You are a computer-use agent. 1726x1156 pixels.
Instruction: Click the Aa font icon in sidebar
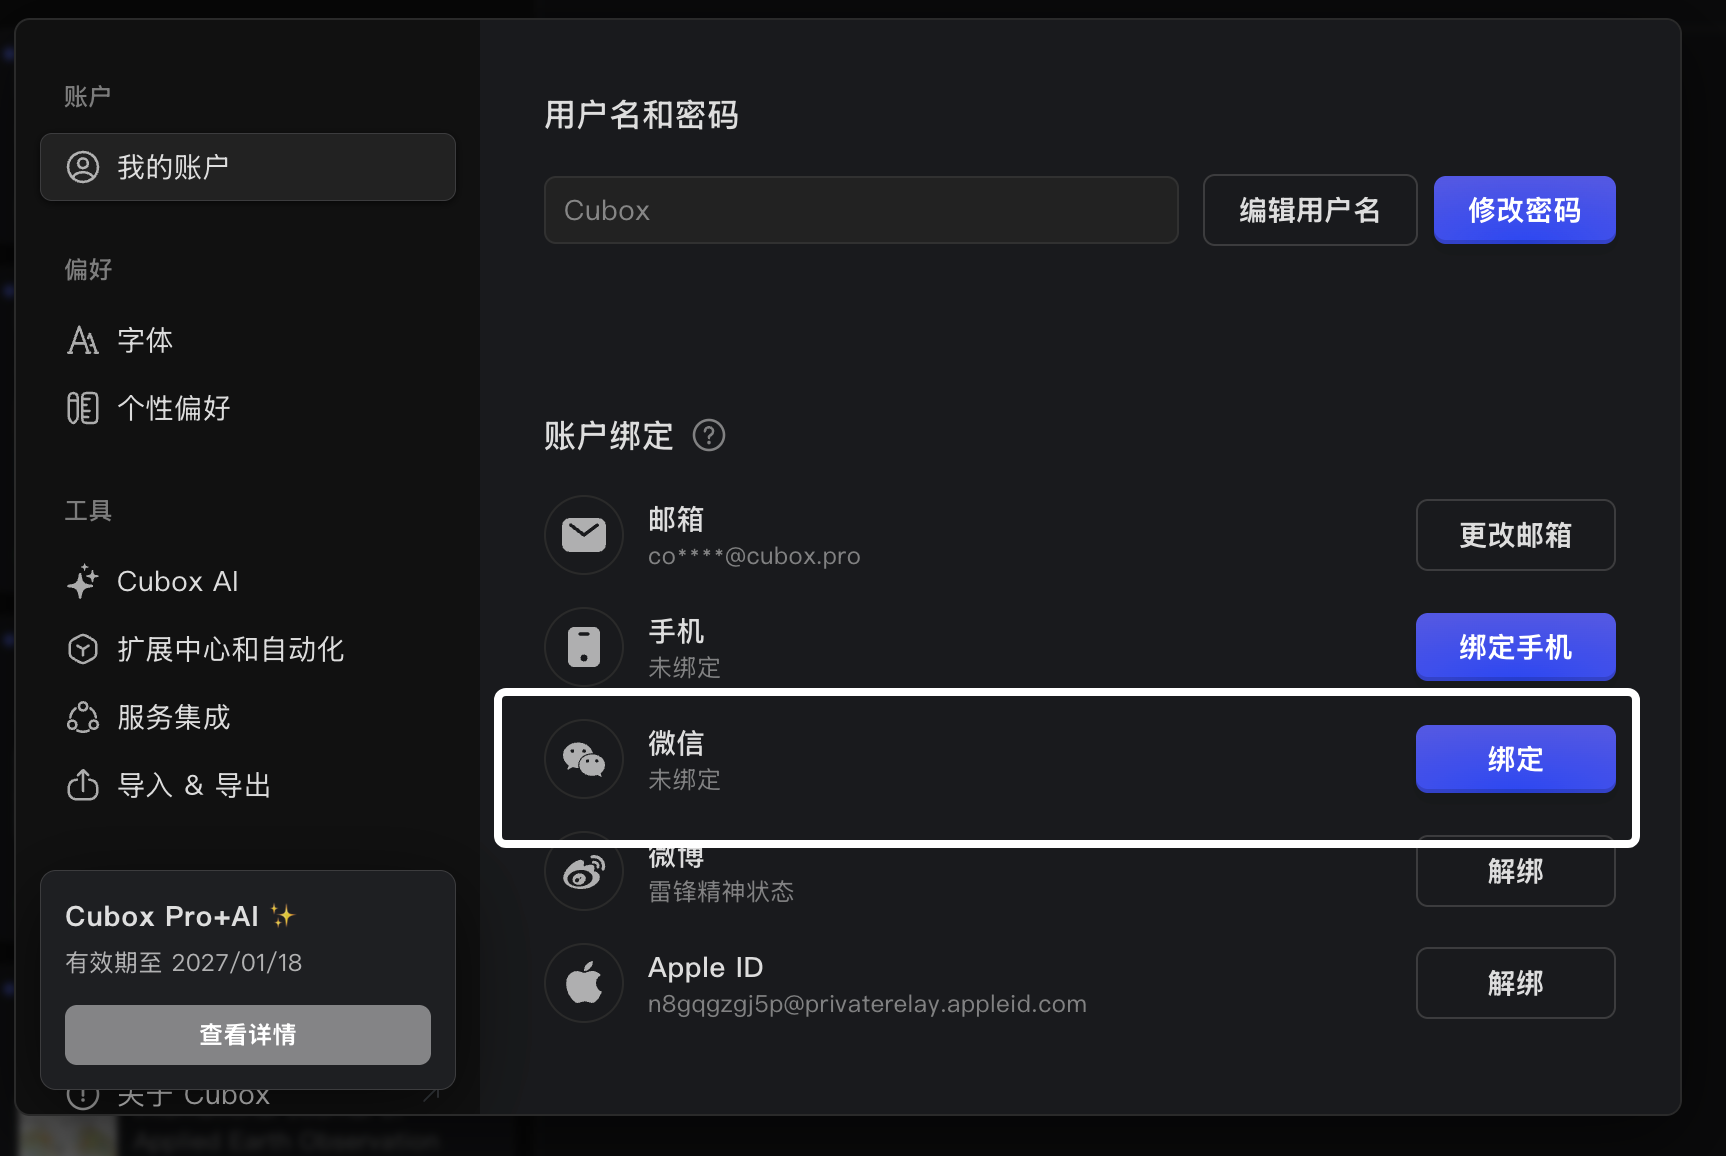pos(83,340)
